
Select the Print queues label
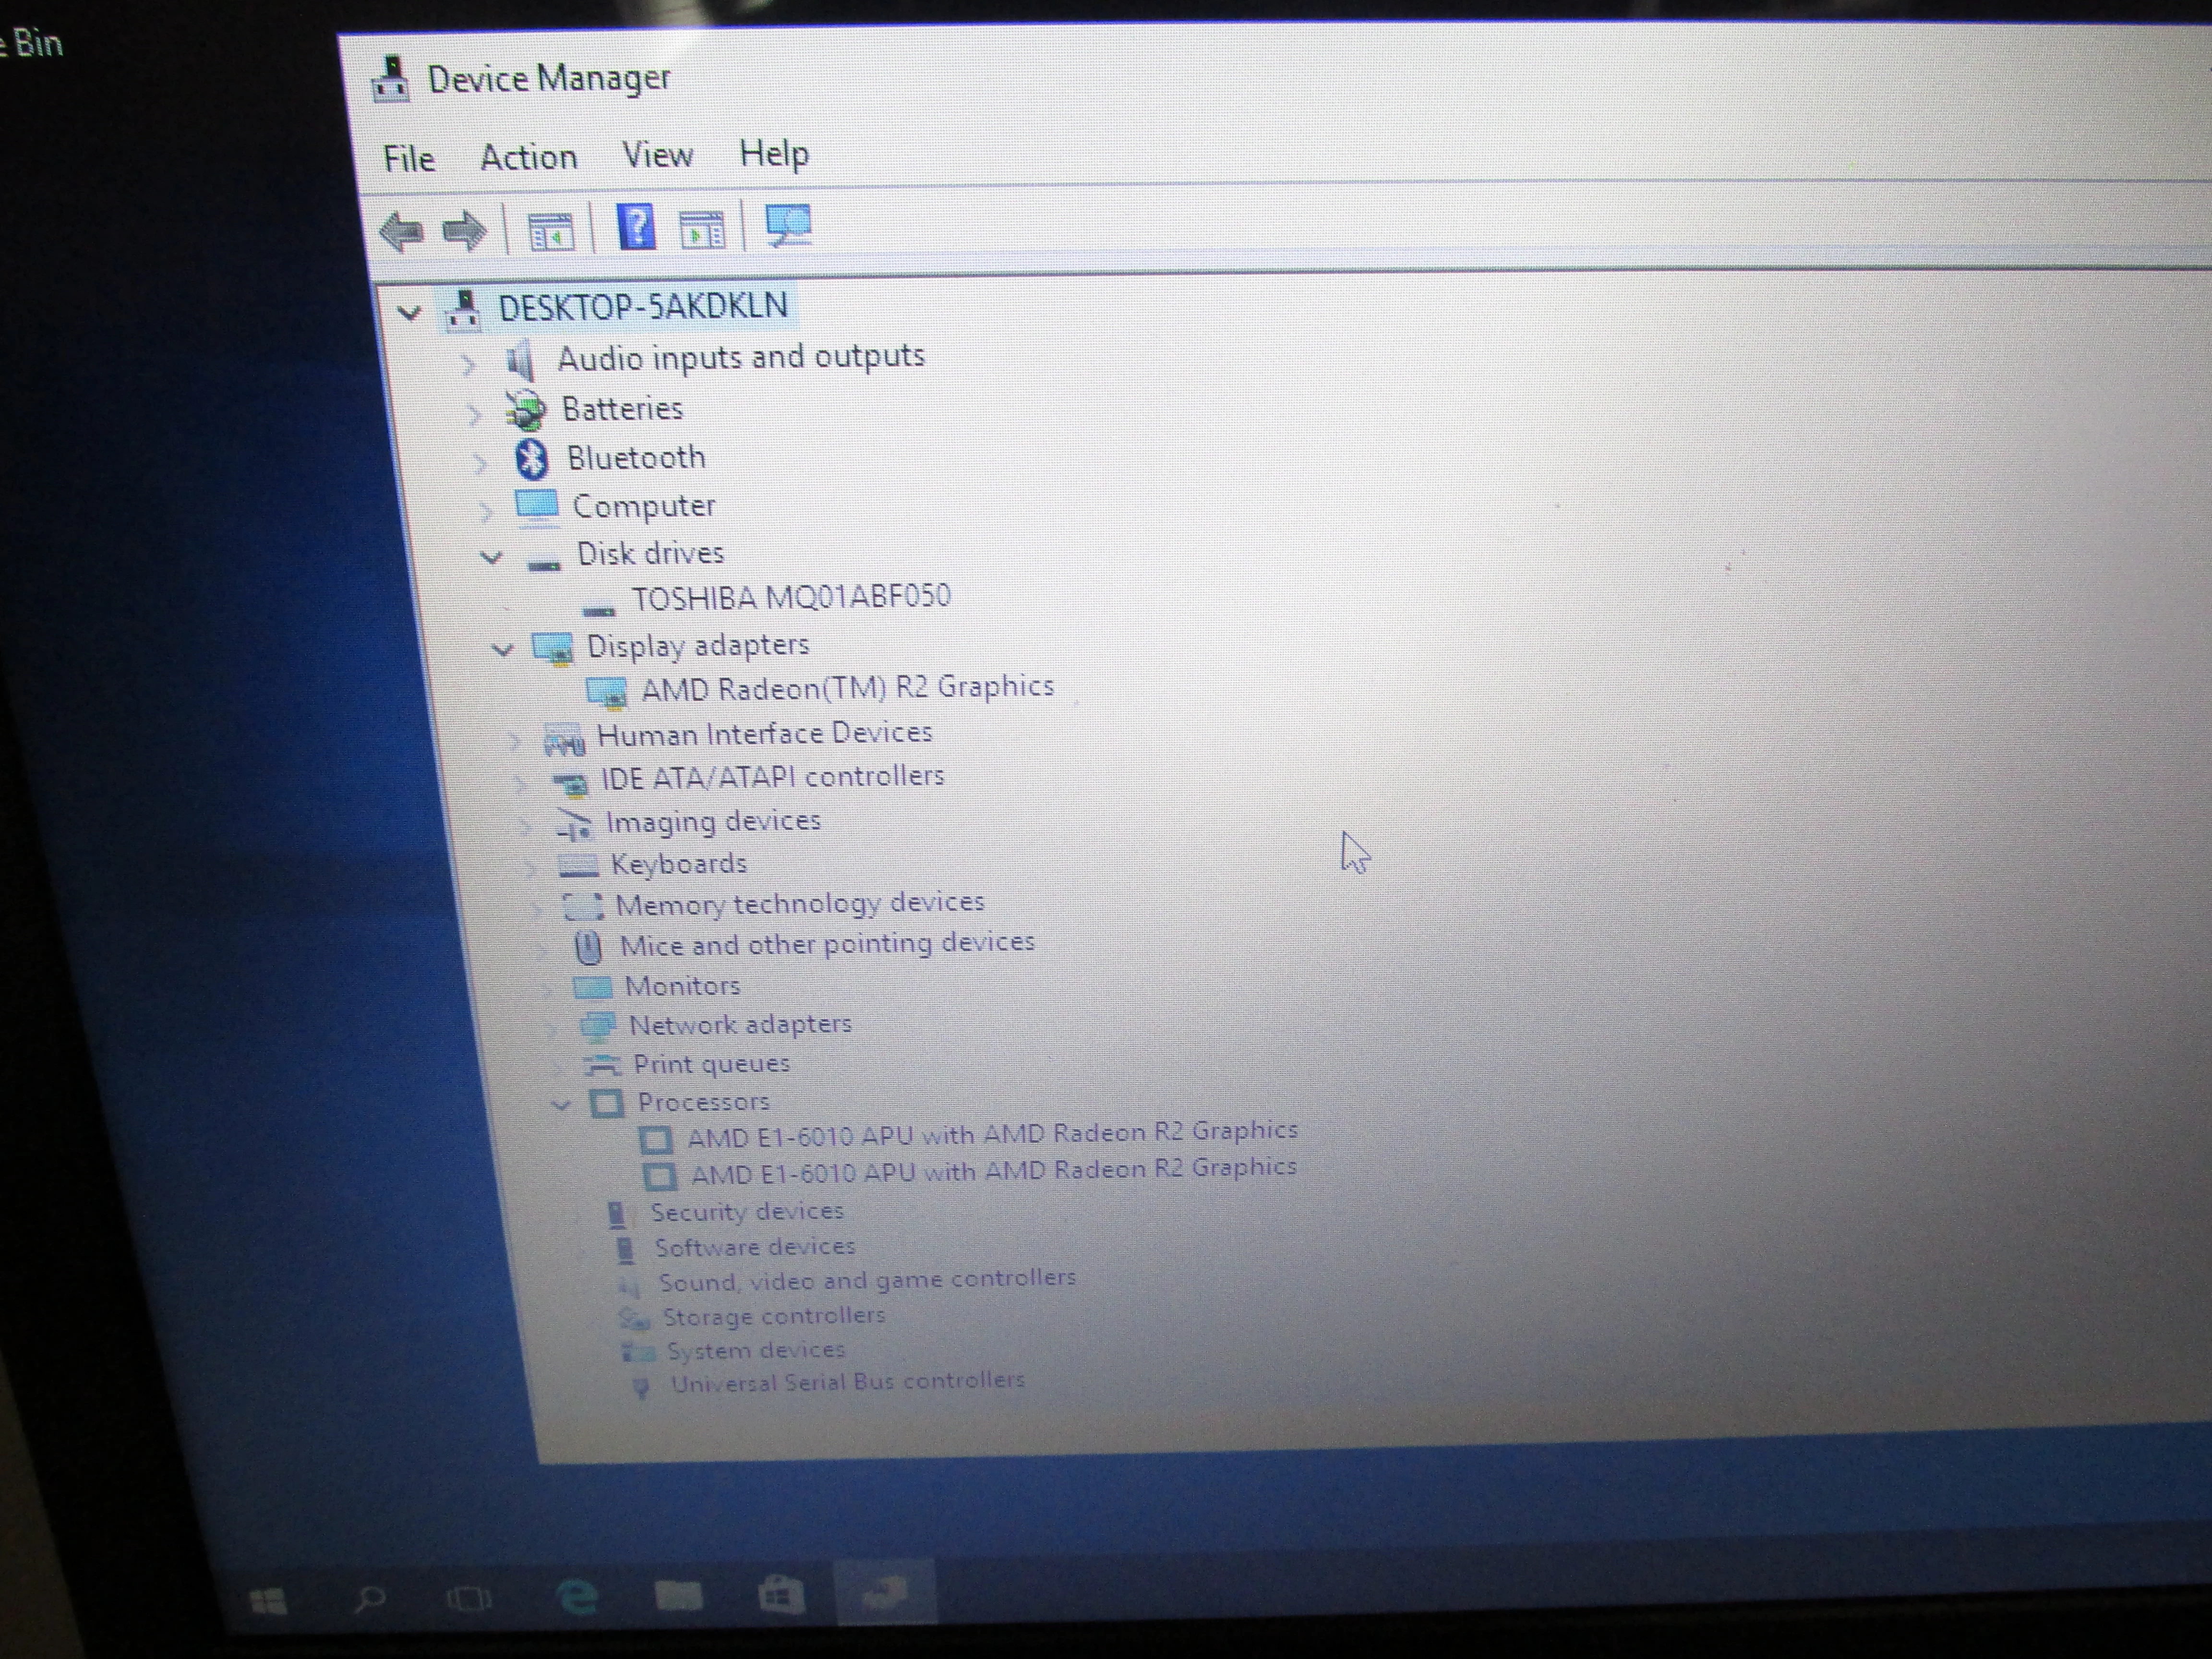tap(711, 1064)
